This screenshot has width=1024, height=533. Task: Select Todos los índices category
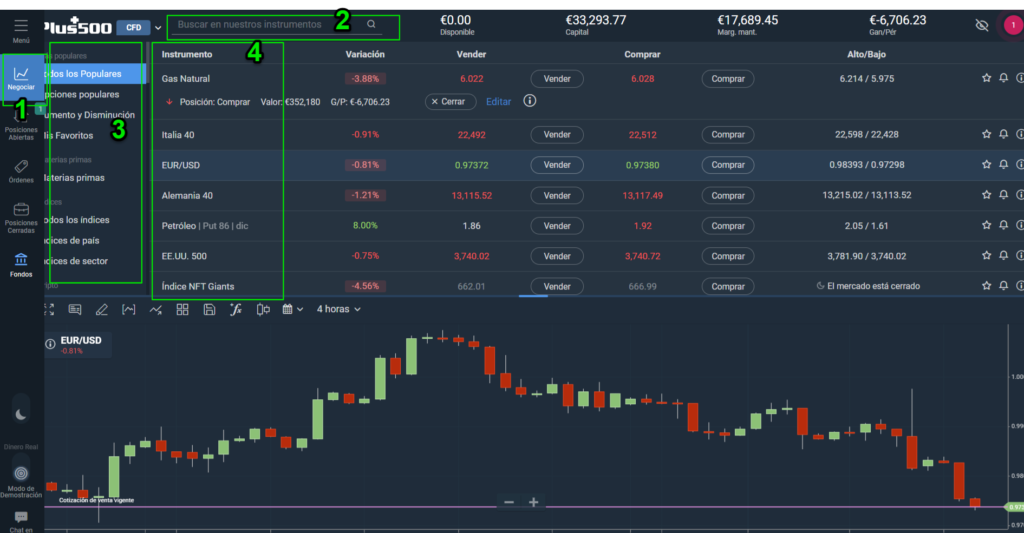tap(77, 220)
